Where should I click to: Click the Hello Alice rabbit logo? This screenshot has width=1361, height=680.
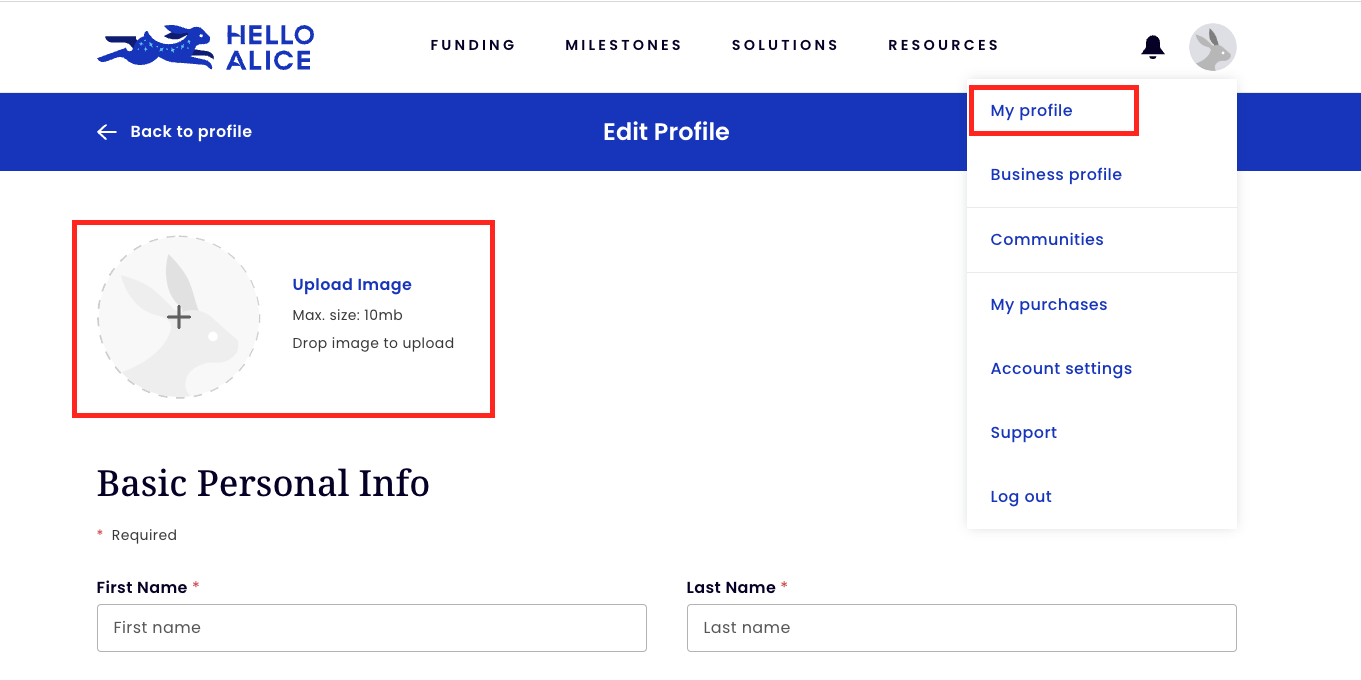pos(205,47)
